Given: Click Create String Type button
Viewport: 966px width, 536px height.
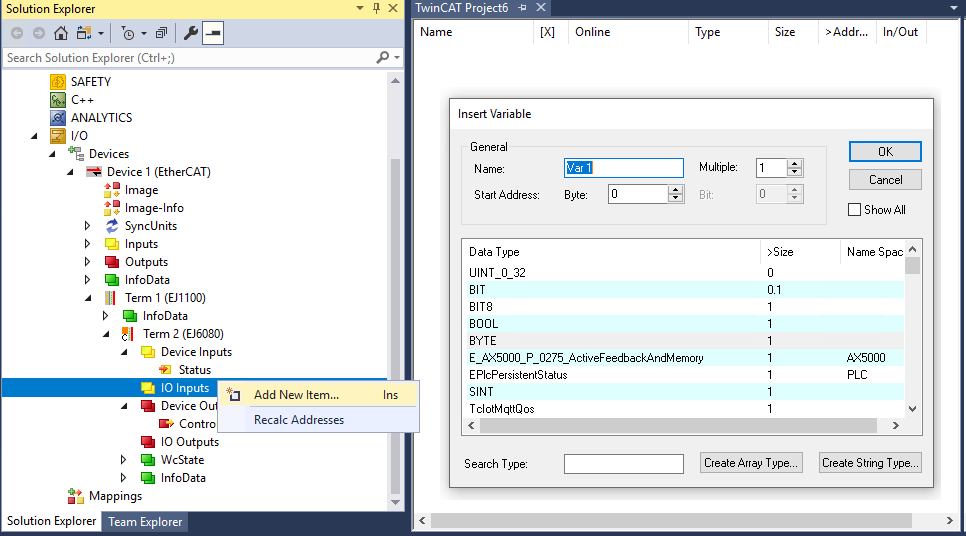Looking at the screenshot, I should point(871,463).
